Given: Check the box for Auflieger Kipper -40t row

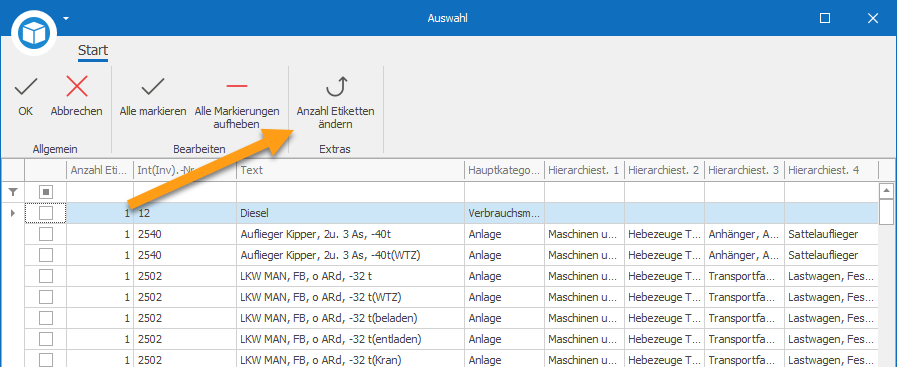Looking at the screenshot, I should tap(46, 234).
